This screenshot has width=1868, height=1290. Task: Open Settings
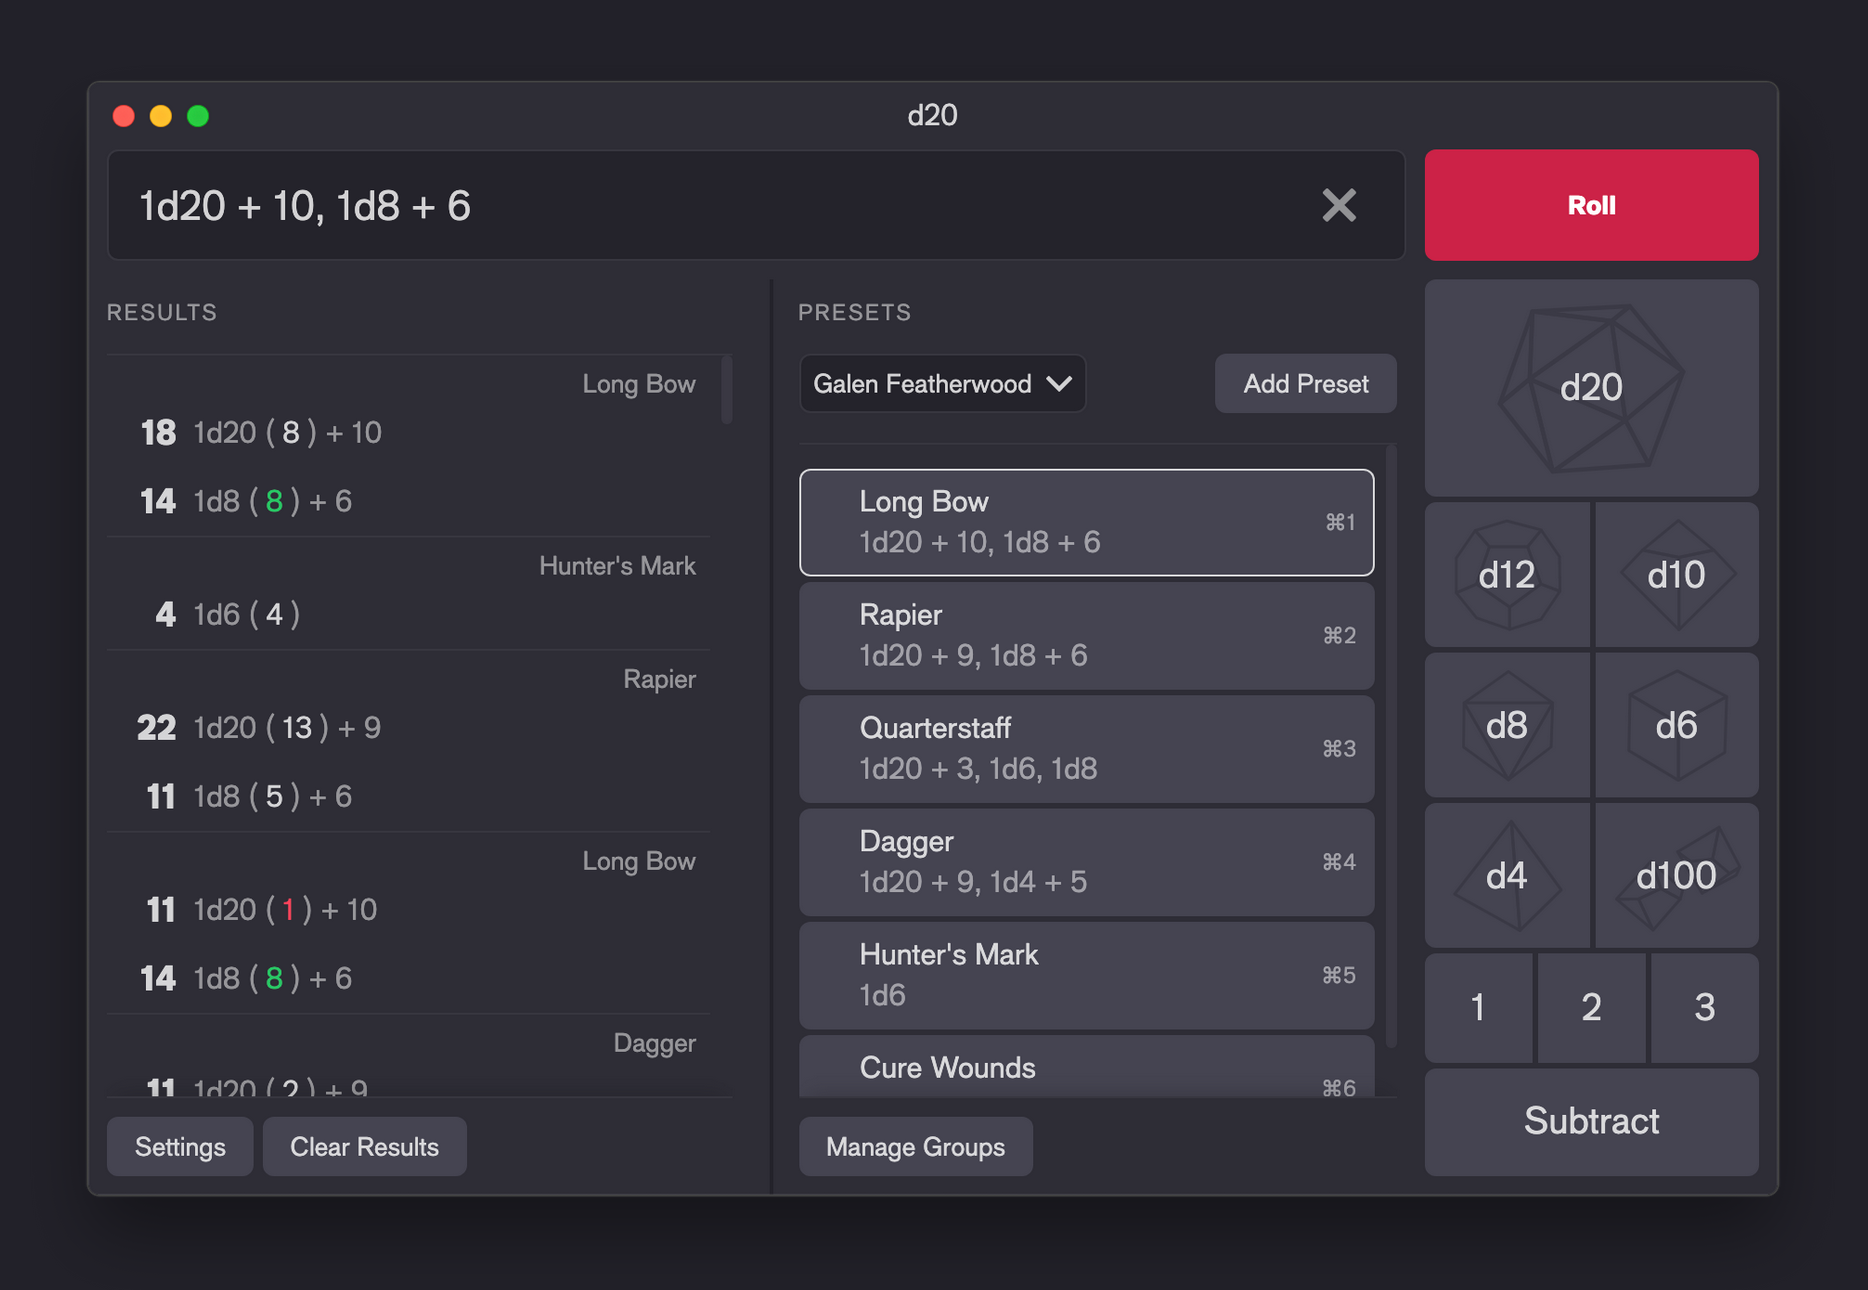[180, 1147]
